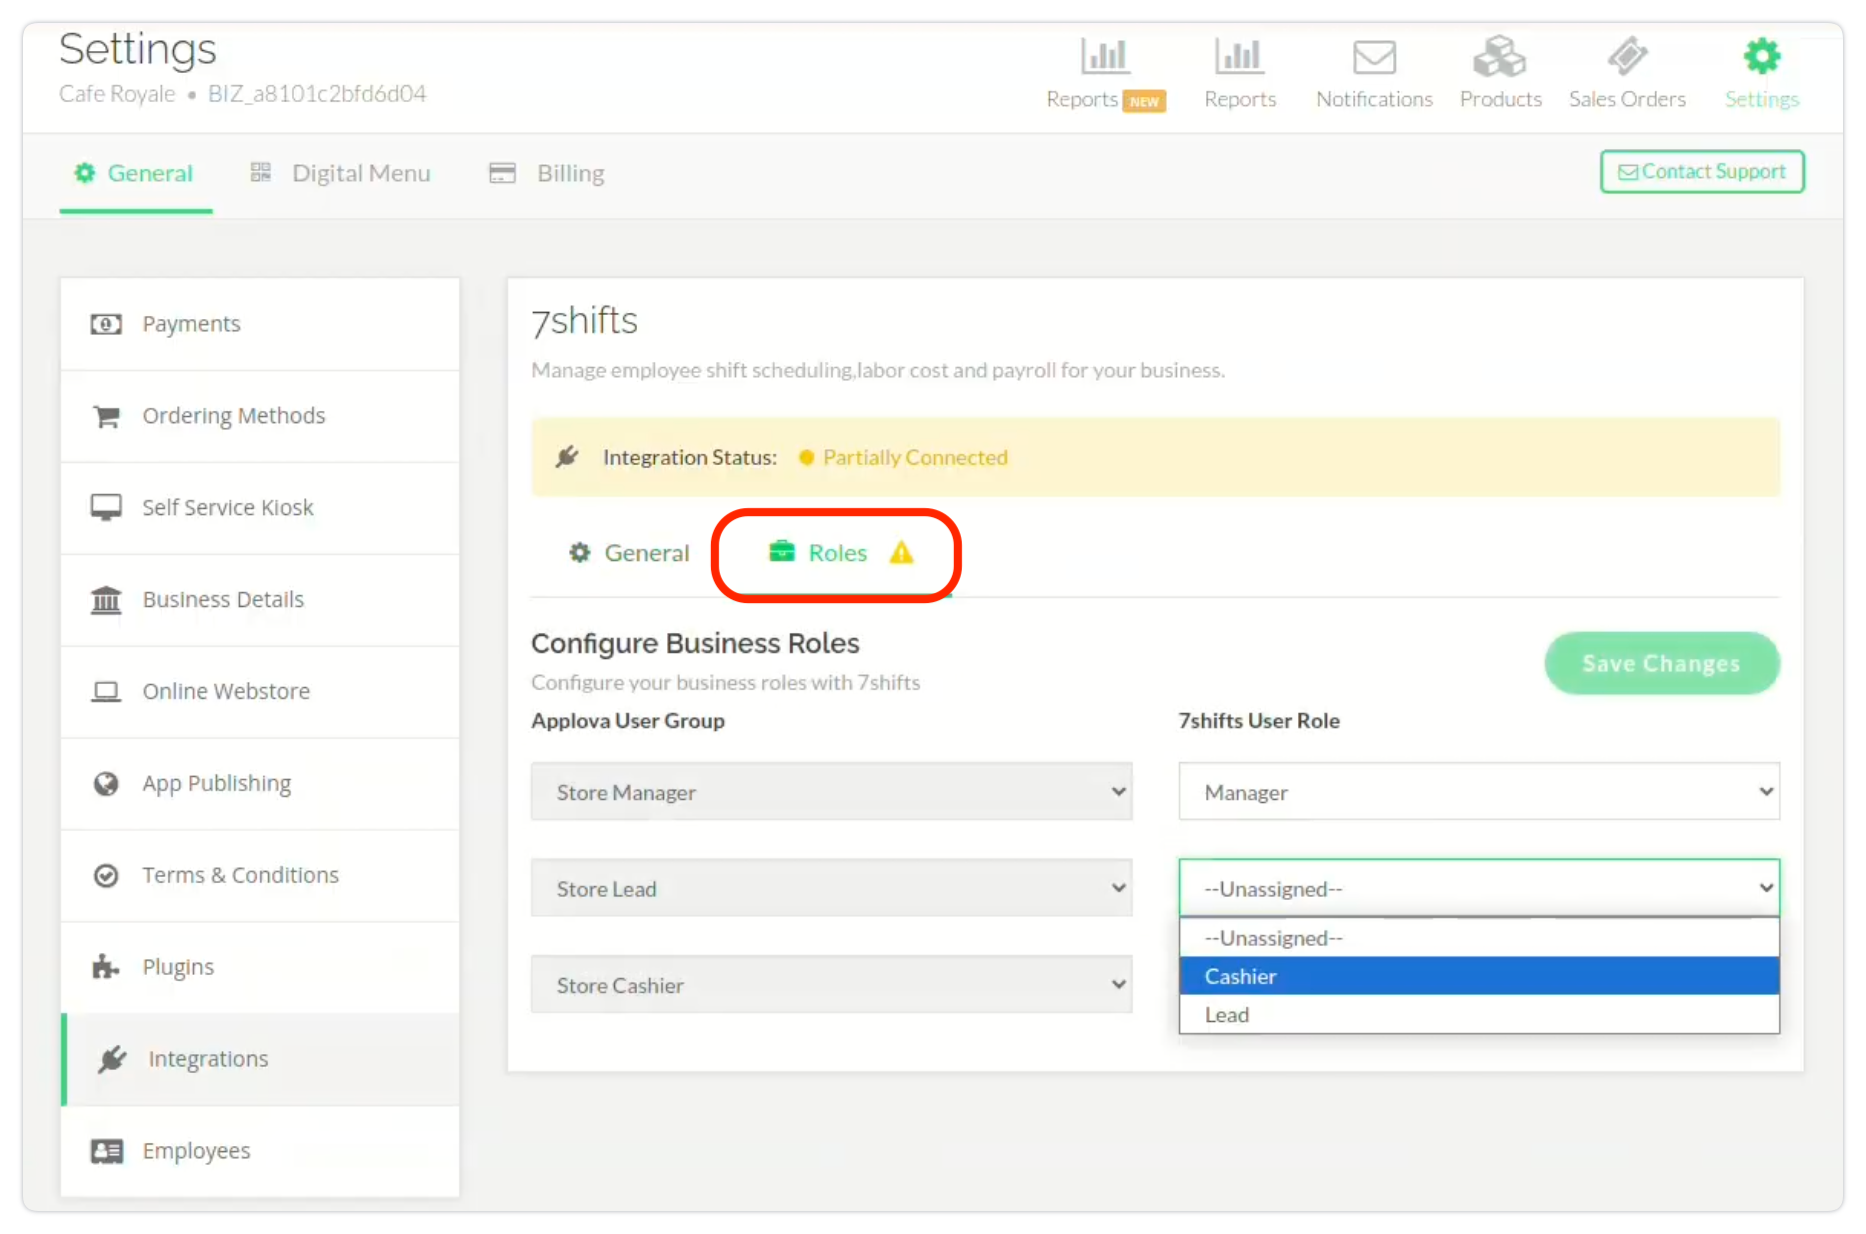Screen dimensions: 1866x1234
Task: Click the gear icon of 7shifts General tab
Action: [580, 552]
